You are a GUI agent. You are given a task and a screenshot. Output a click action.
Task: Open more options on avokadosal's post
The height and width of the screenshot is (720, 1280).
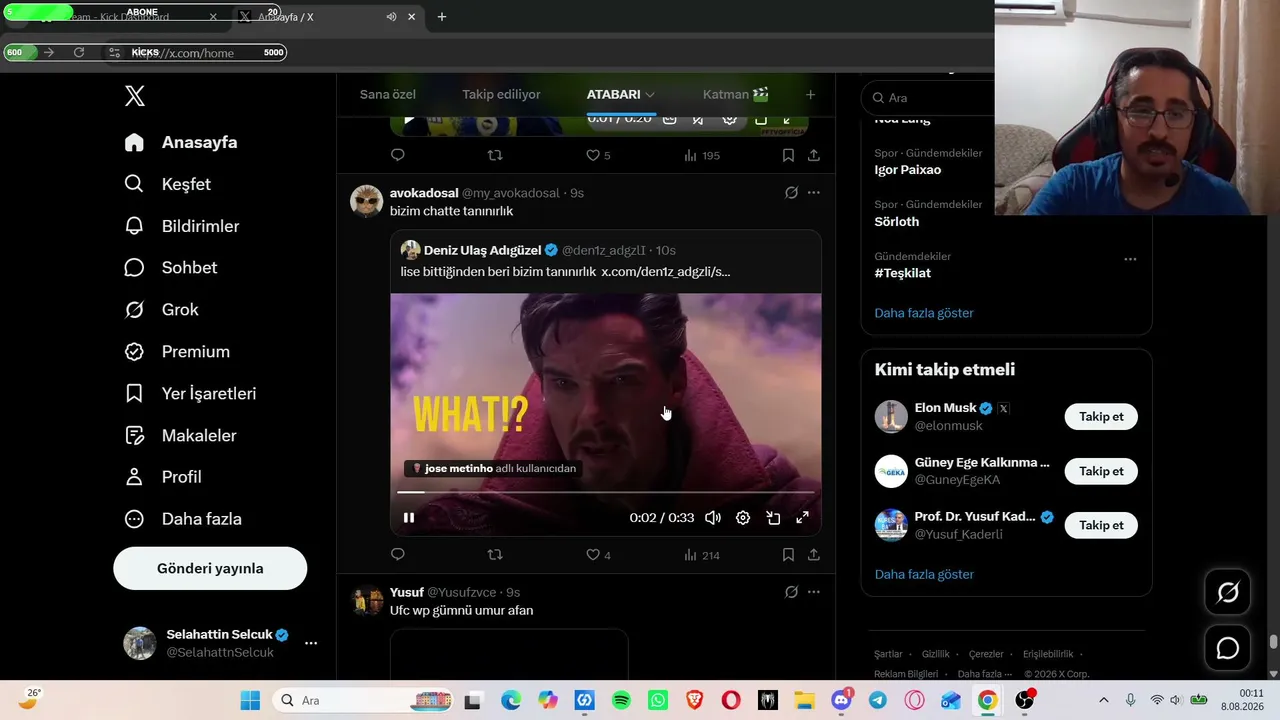tap(814, 193)
